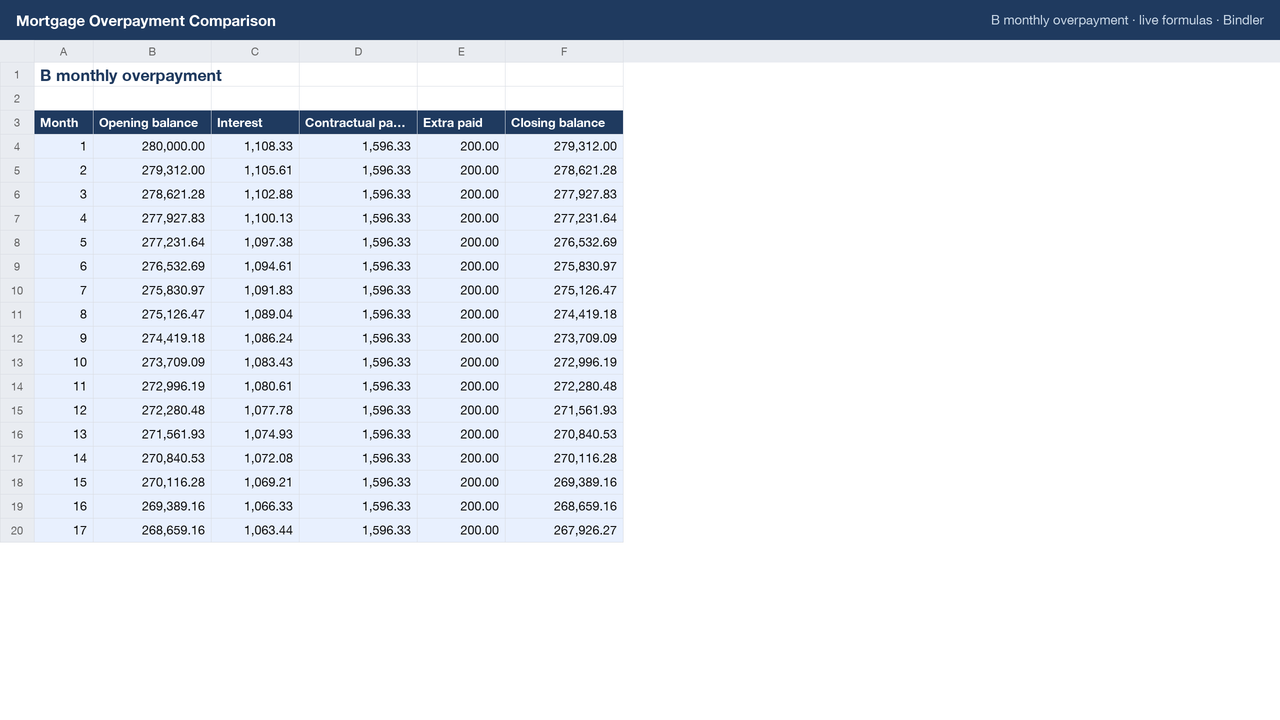Viewport: 1280px width, 720px height.
Task: Select interest cell 1,063.44
Action: click(255, 531)
